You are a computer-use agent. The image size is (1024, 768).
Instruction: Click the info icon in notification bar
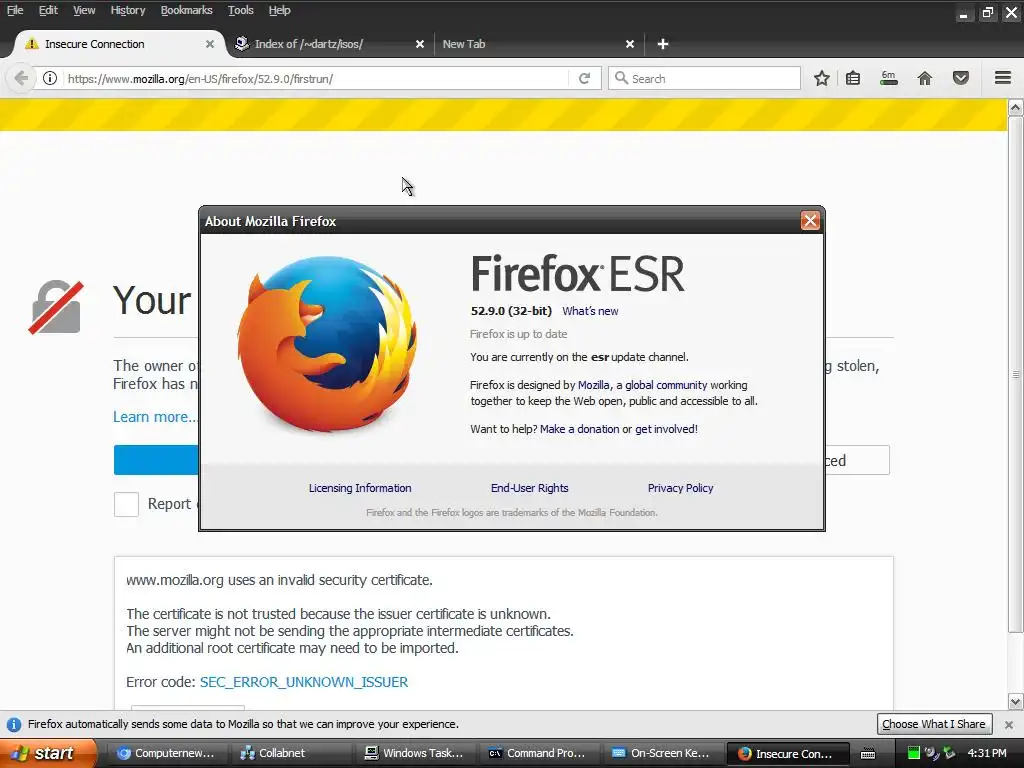[x=14, y=724]
